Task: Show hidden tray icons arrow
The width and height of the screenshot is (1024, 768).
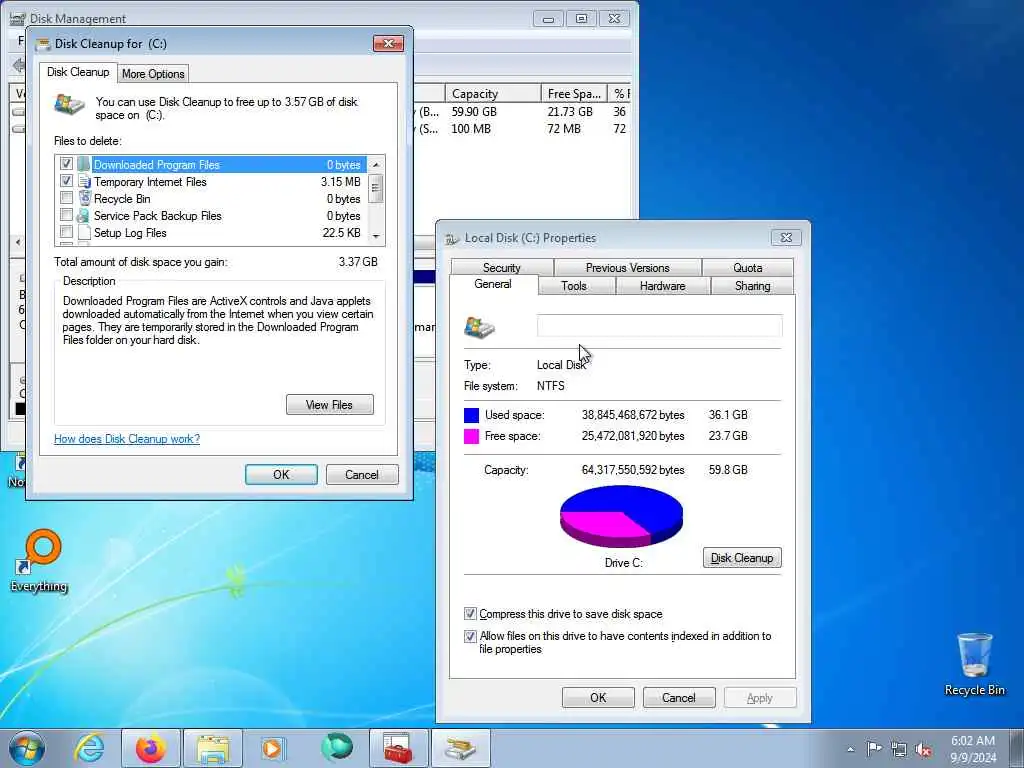Action: coord(850,750)
